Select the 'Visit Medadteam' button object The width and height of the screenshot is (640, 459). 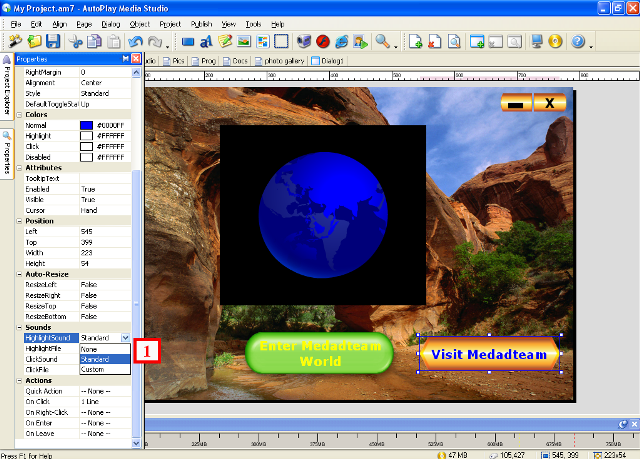tap(488, 354)
